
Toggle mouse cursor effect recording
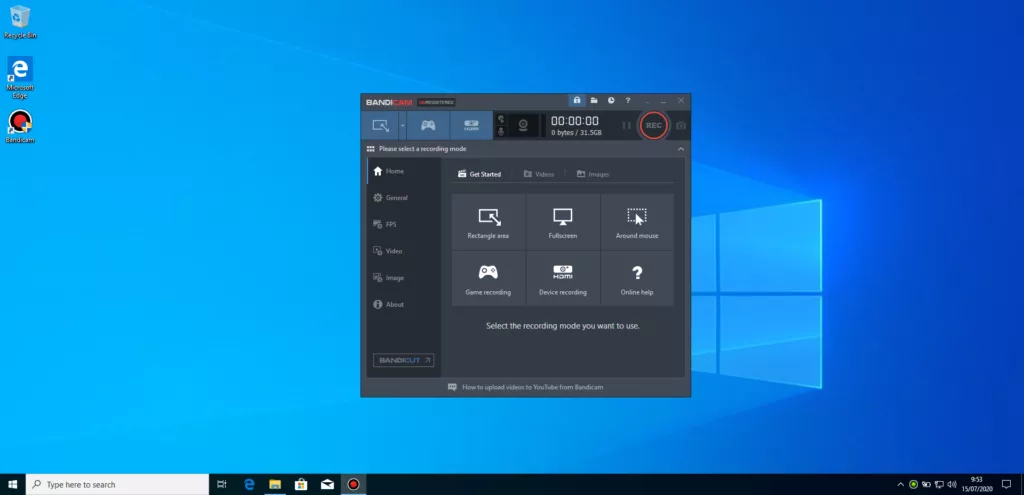(x=500, y=118)
